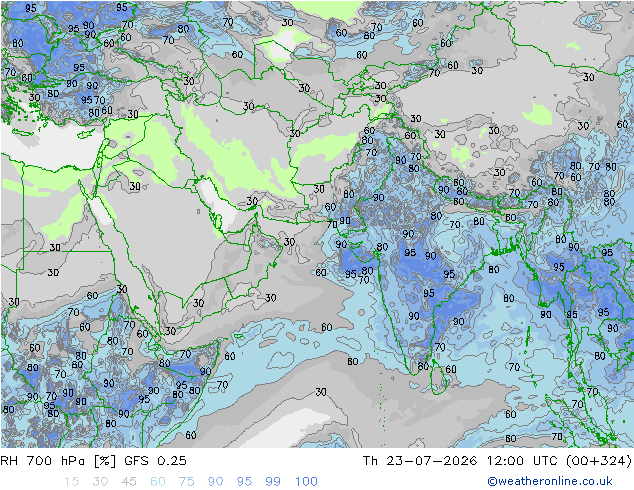Image resolution: width=634 pixels, height=490 pixels.
Task: Click the "(00+324)" forecast offset
Action: click(599, 461)
